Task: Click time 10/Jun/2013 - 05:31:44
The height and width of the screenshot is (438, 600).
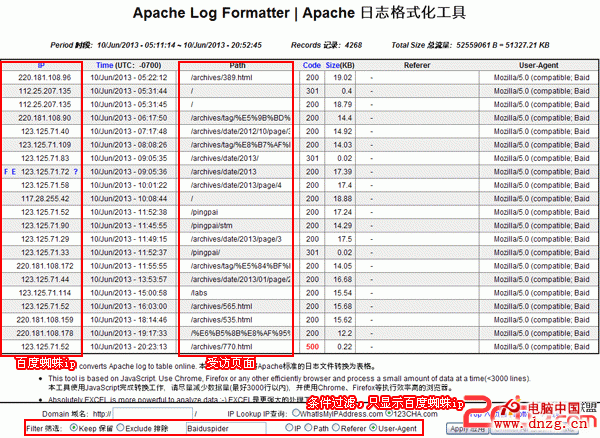Action: [x=129, y=91]
